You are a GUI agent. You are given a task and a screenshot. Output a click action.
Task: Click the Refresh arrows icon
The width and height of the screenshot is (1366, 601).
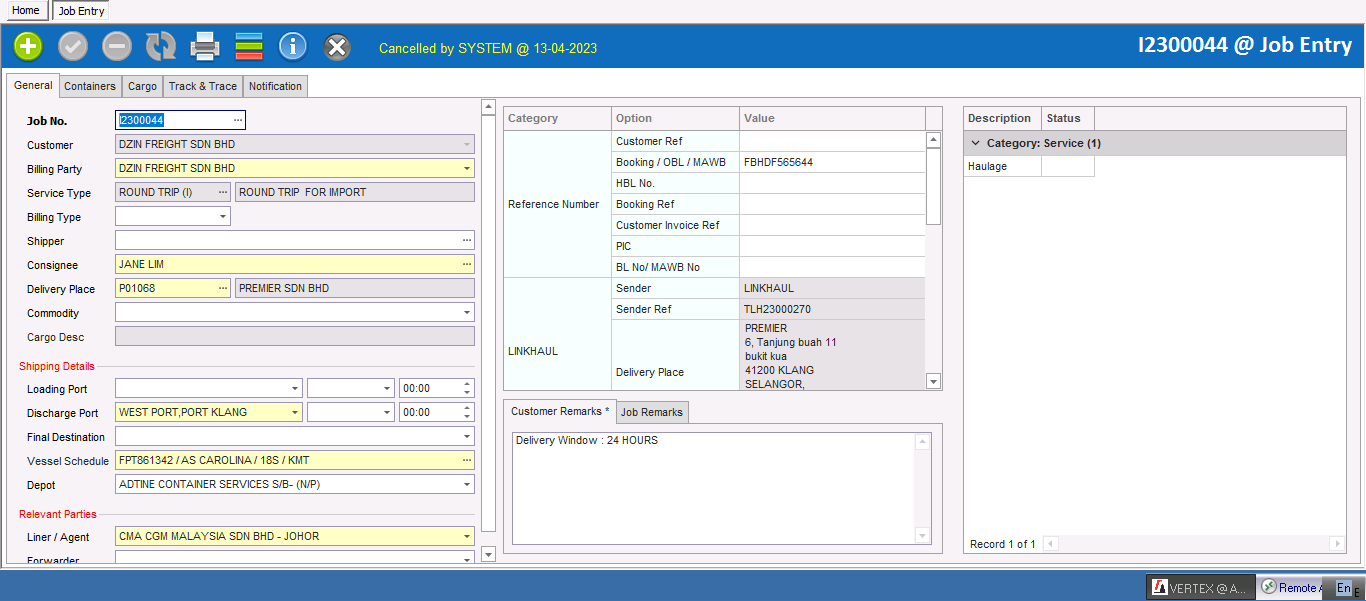coord(161,46)
